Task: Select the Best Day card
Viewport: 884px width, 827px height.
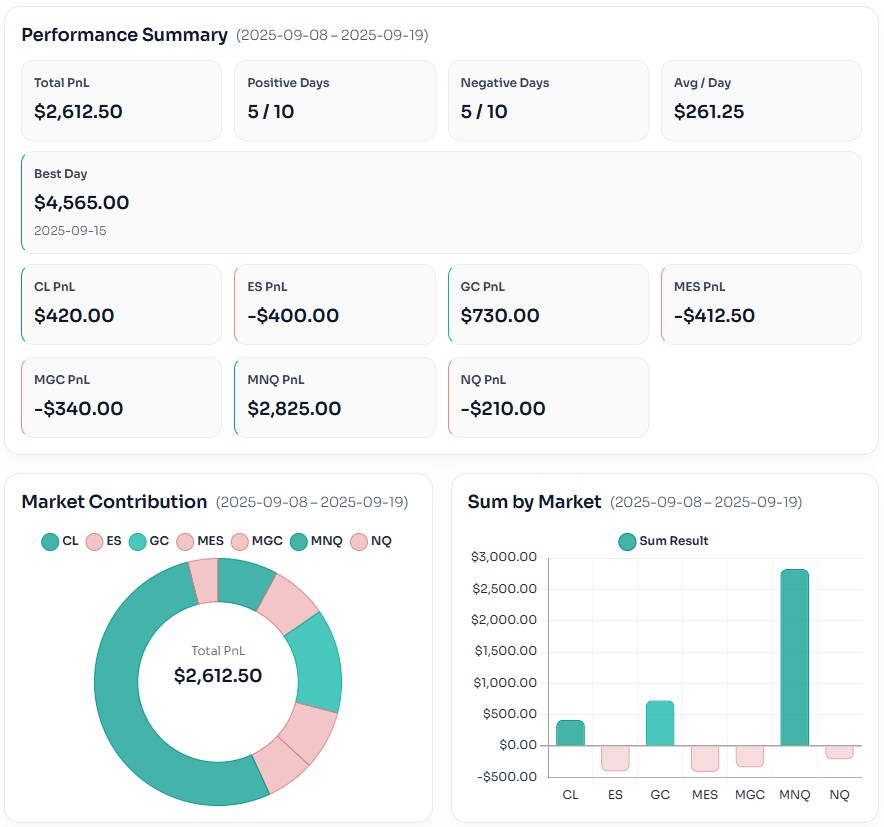Action: 440,202
